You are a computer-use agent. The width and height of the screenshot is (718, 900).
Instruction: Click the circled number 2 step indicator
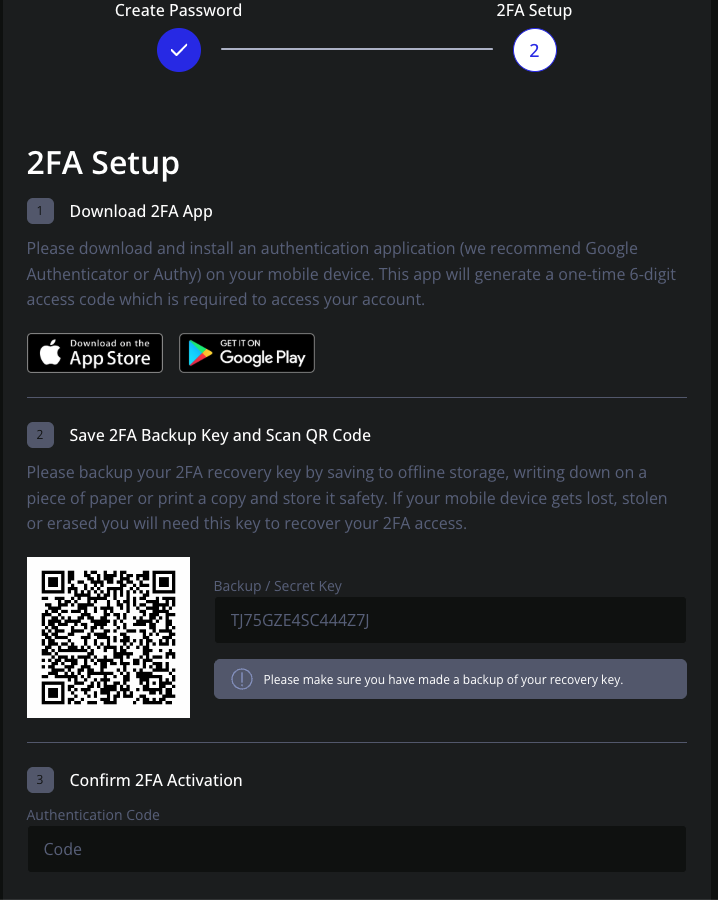point(534,49)
